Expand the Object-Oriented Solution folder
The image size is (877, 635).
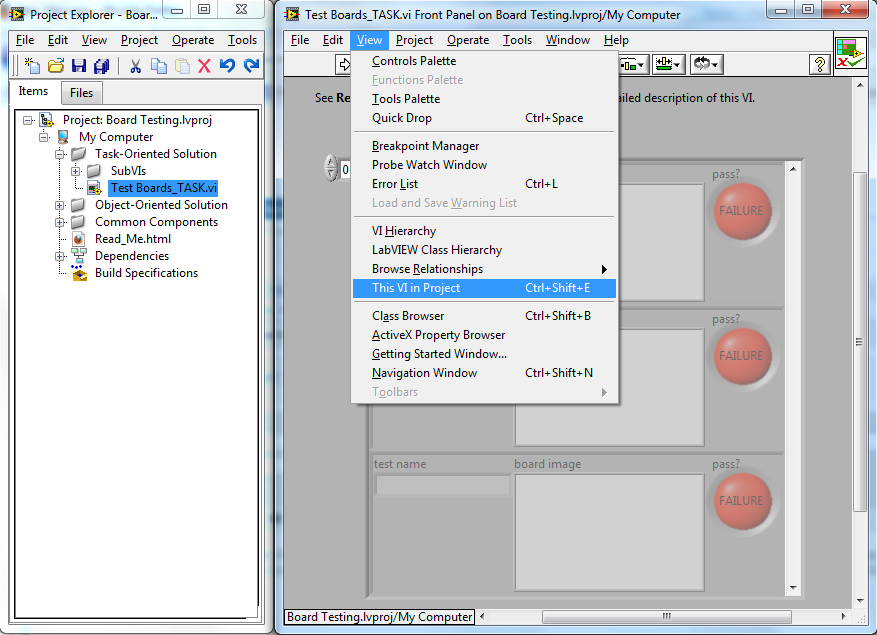tap(59, 205)
